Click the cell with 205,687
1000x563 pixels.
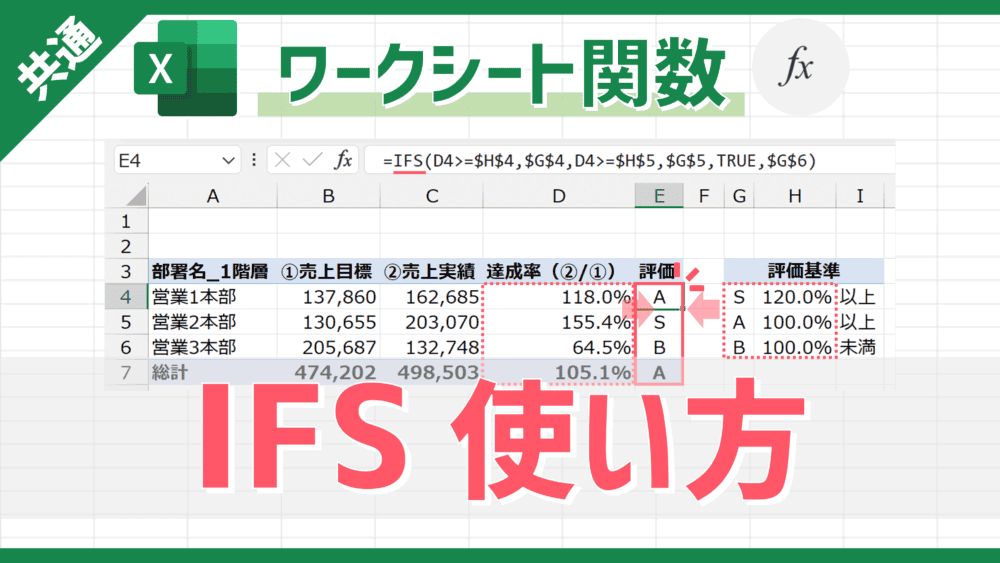click(328, 347)
